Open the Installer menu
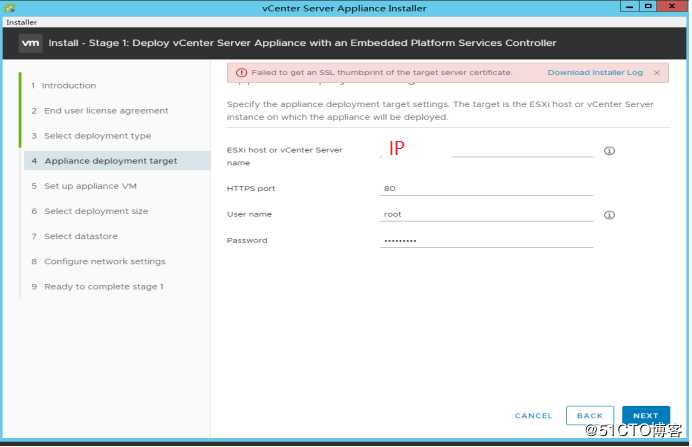 pyautogui.click(x=21, y=22)
